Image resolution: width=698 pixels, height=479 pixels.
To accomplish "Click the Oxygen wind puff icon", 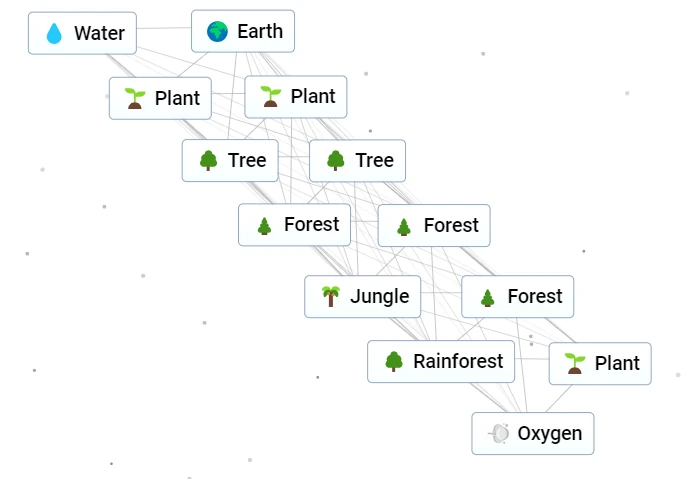I will (498, 434).
